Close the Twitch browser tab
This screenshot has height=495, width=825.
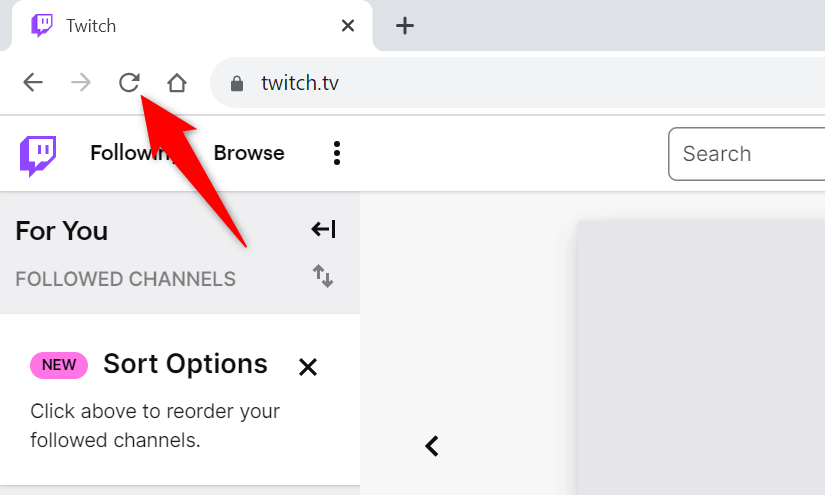tap(348, 26)
